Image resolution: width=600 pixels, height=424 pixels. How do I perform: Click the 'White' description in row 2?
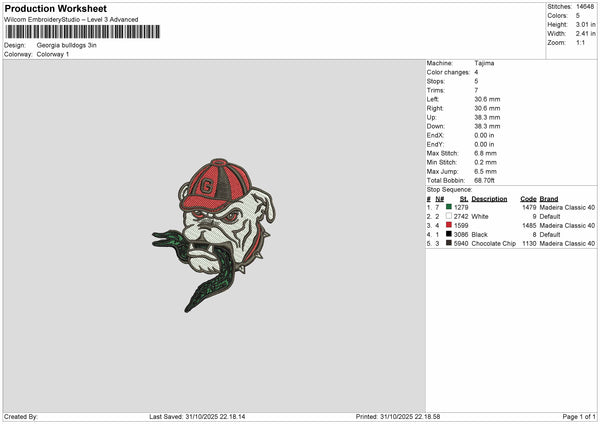click(x=480, y=217)
